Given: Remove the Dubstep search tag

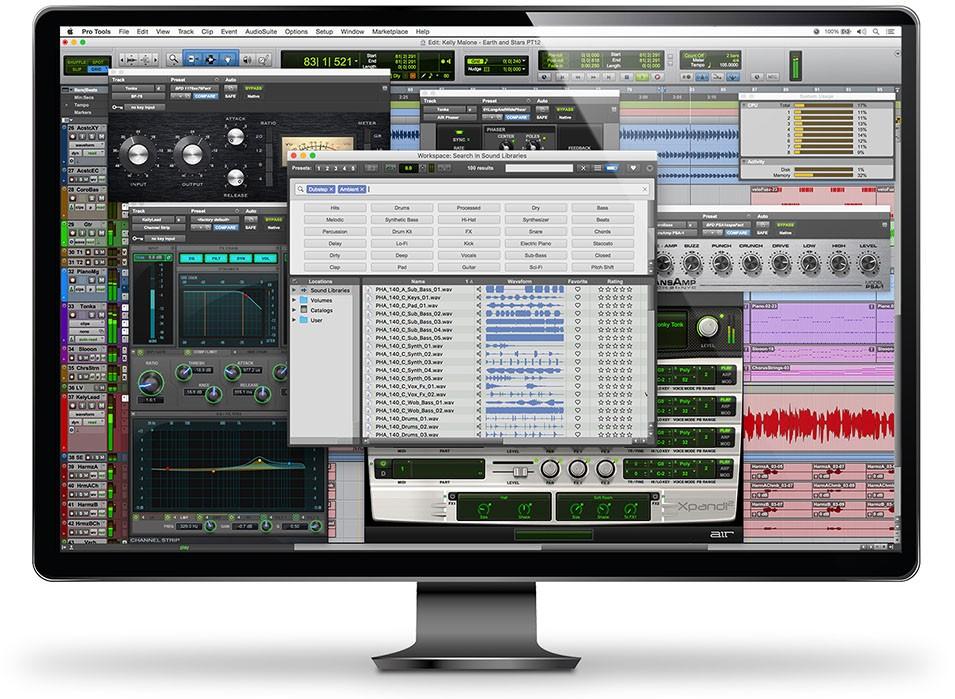Looking at the screenshot, I should [331, 189].
